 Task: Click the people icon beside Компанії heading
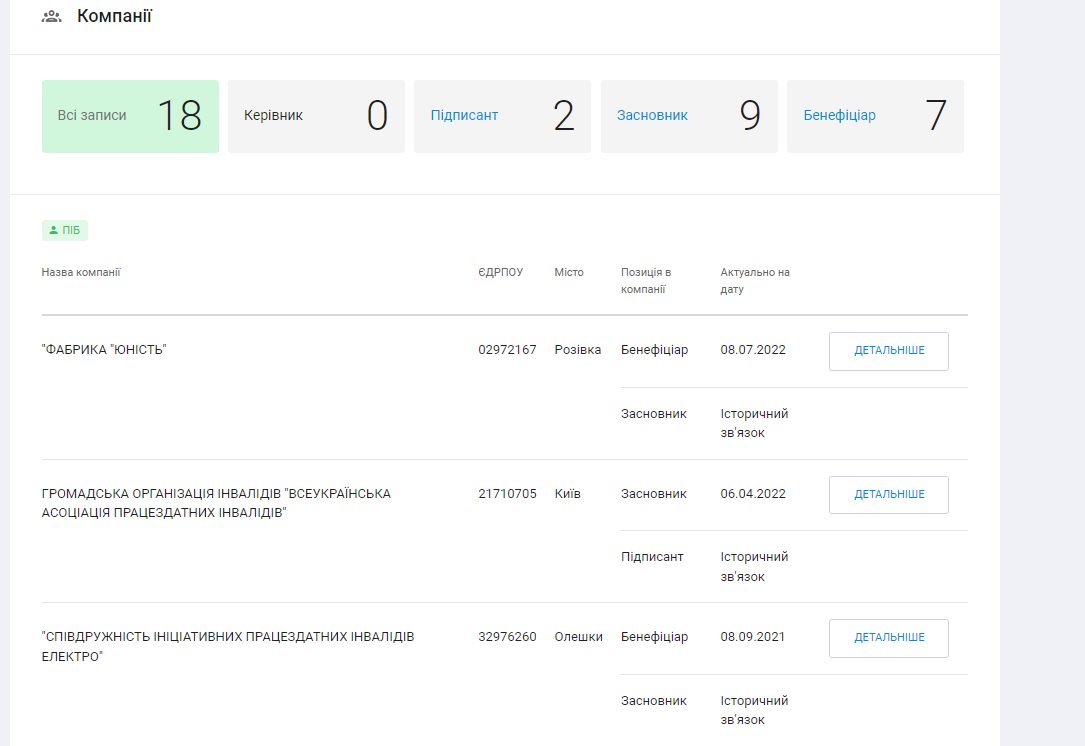(x=51, y=17)
